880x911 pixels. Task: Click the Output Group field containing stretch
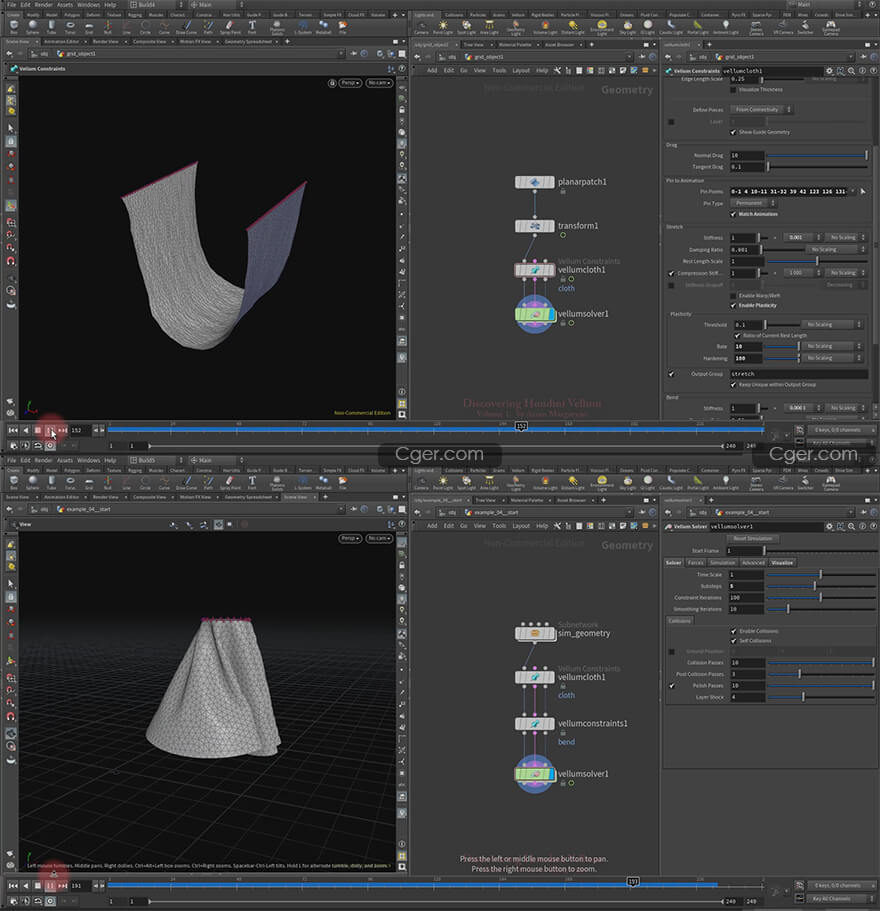(799, 374)
